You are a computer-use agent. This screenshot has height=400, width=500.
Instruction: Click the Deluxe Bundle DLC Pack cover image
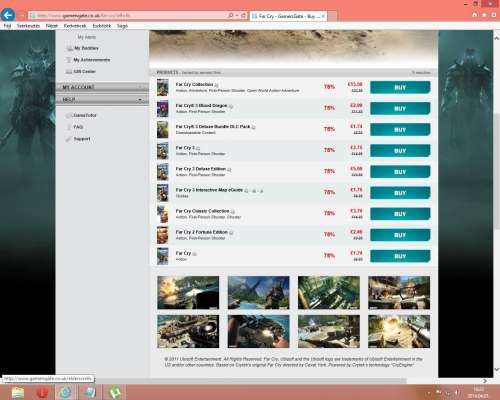(163, 129)
